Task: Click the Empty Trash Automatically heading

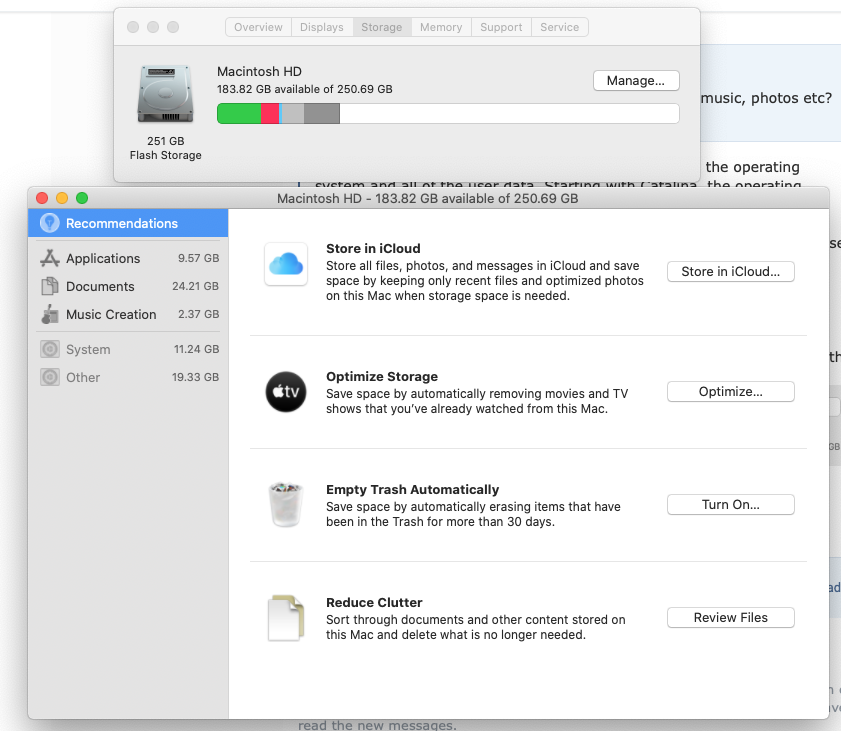Action: pyautogui.click(x=412, y=490)
